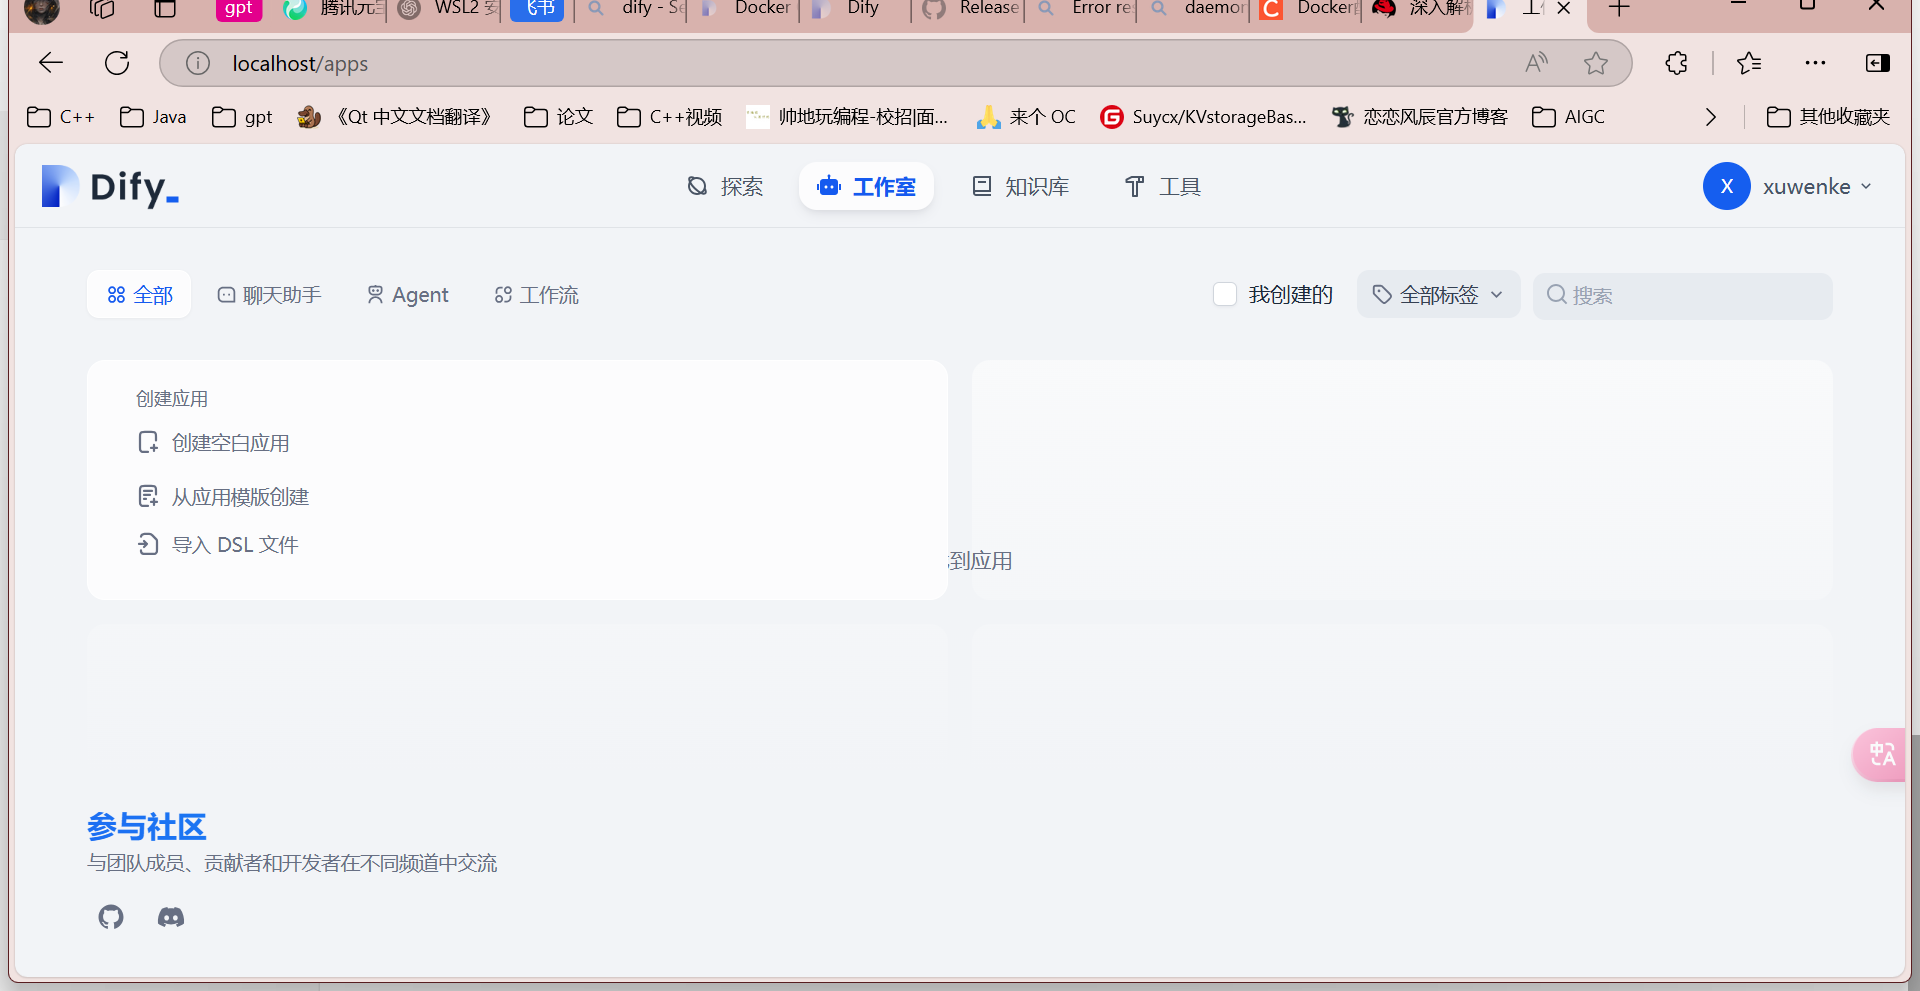Switch to the Release browser tab
Viewport: 1920px width, 991px height.
pos(972,10)
